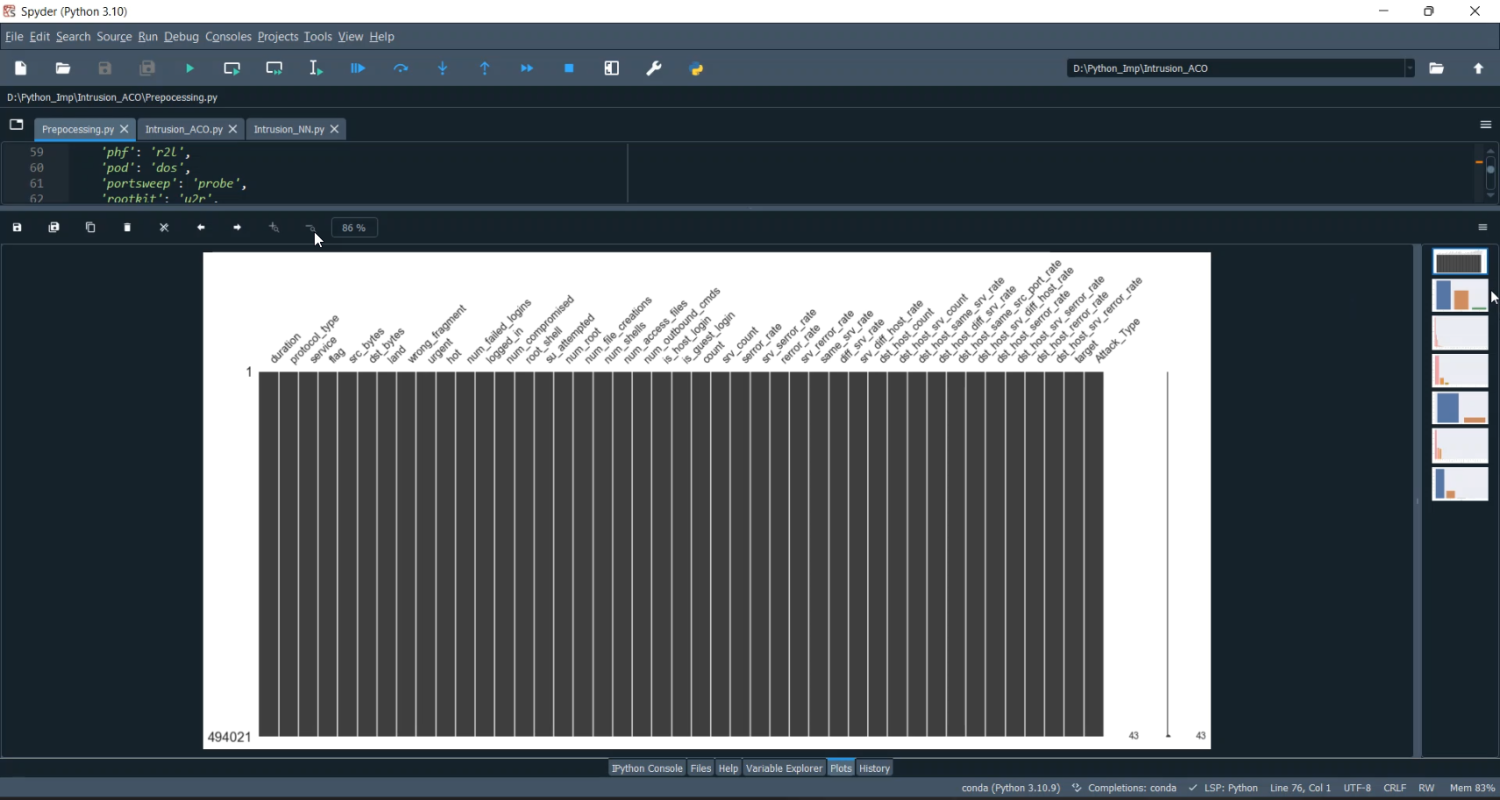Save the plot using the Plots pane save icon
The height and width of the screenshot is (800, 1500).
[17, 228]
